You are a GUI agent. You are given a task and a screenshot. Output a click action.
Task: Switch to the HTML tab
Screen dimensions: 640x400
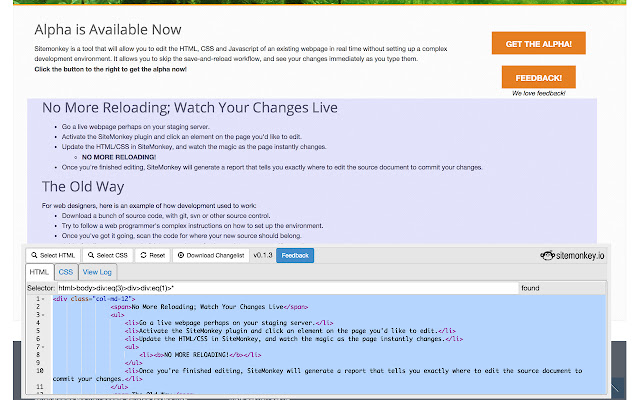click(x=39, y=272)
